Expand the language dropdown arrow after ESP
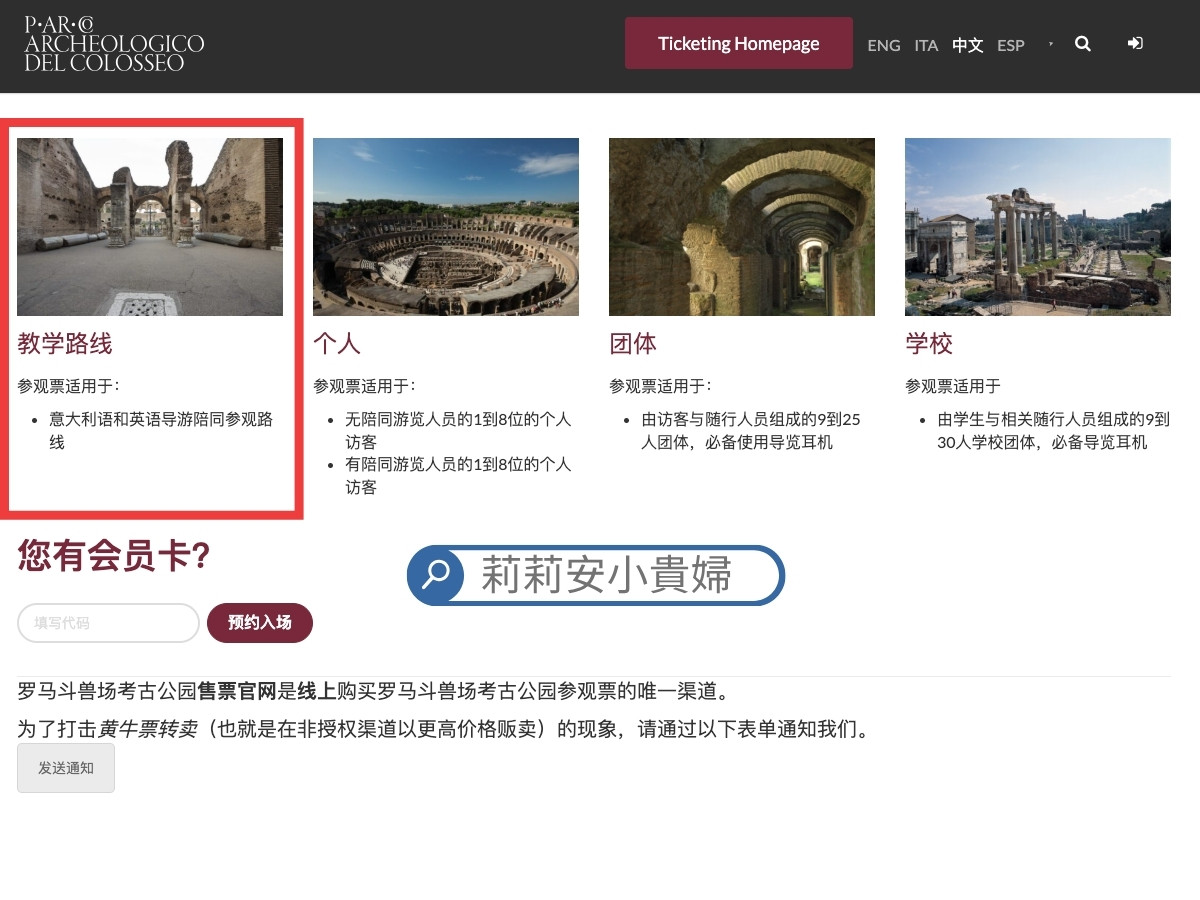Screen dimensions: 1200x900 [x=1050, y=44]
